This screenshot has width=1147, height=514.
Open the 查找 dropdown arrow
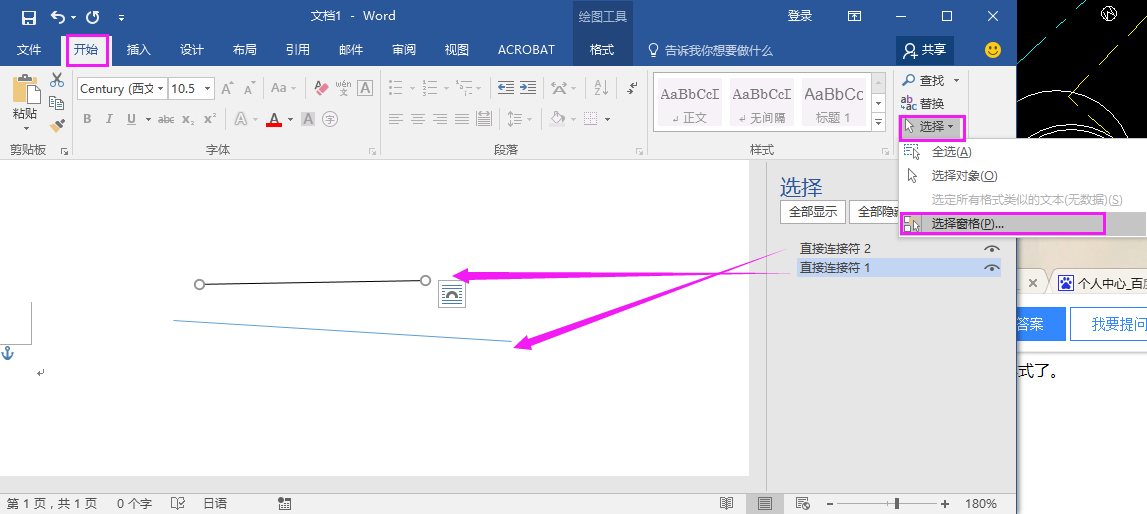(955, 80)
